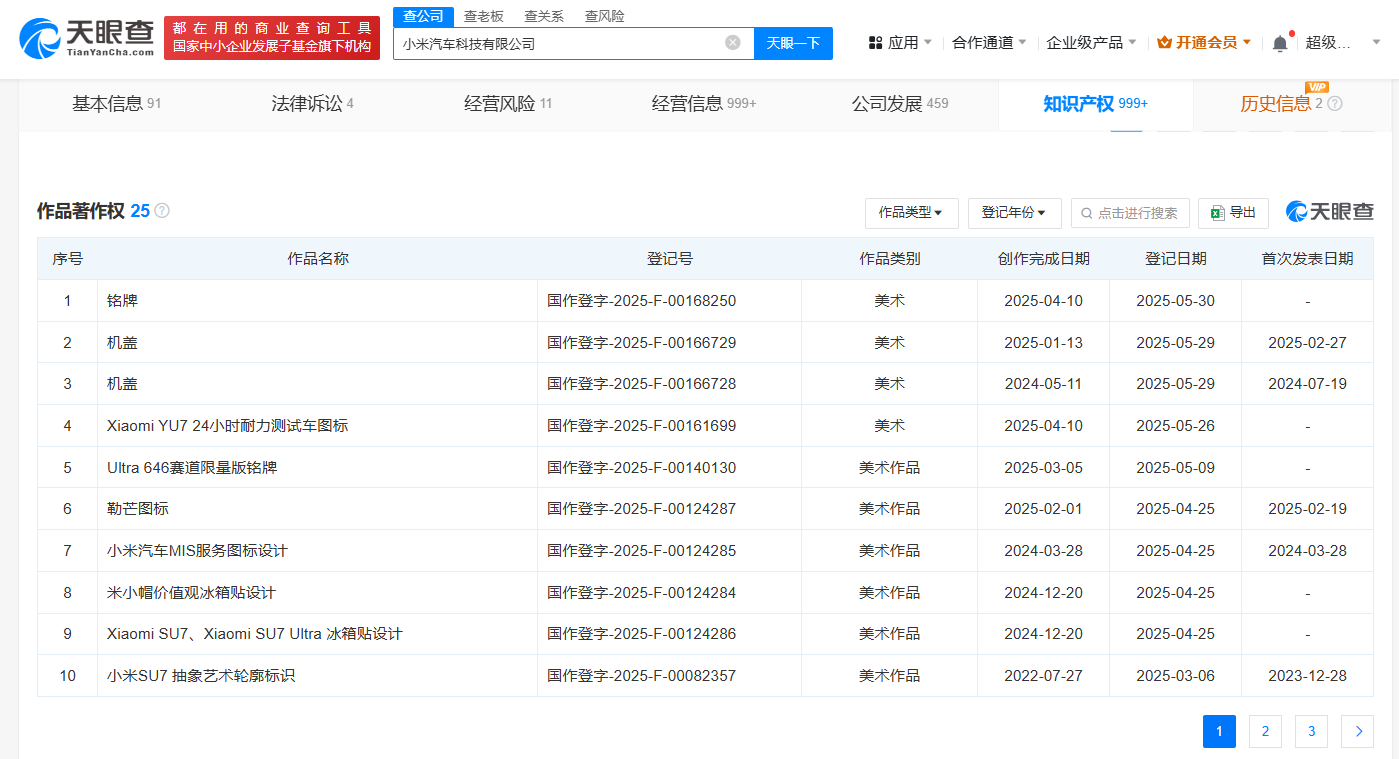Click the help icon beside 作品著作权 25
The height and width of the screenshot is (759, 1399).
point(162,211)
